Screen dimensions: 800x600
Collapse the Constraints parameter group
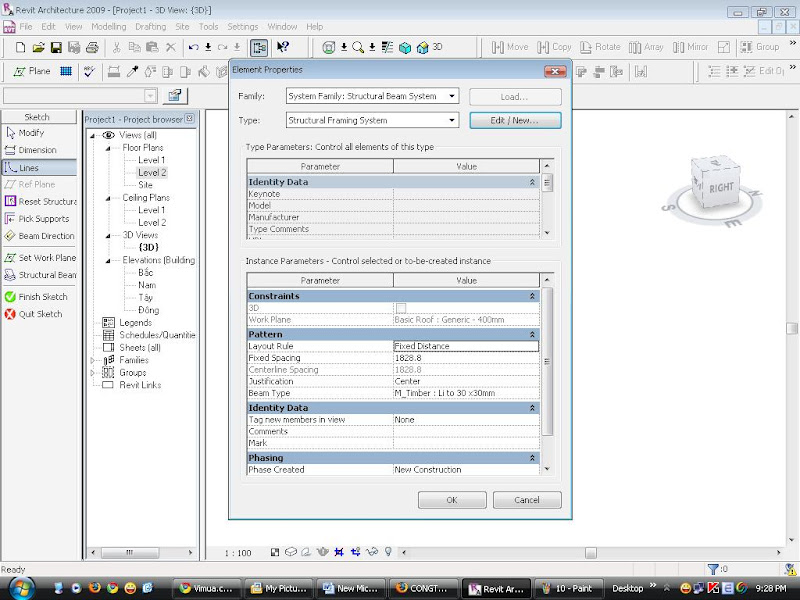(x=532, y=296)
